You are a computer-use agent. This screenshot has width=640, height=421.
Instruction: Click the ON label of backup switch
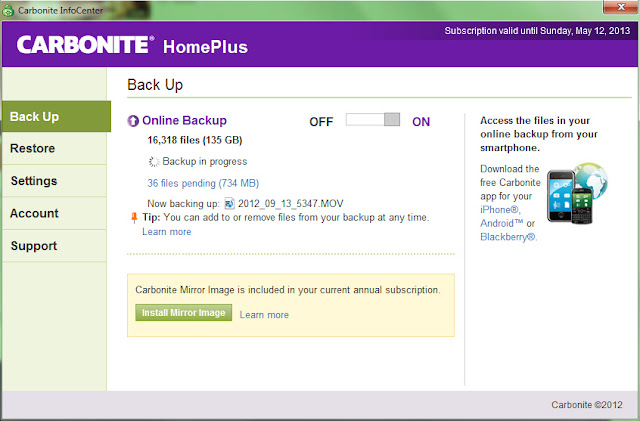point(421,122)
